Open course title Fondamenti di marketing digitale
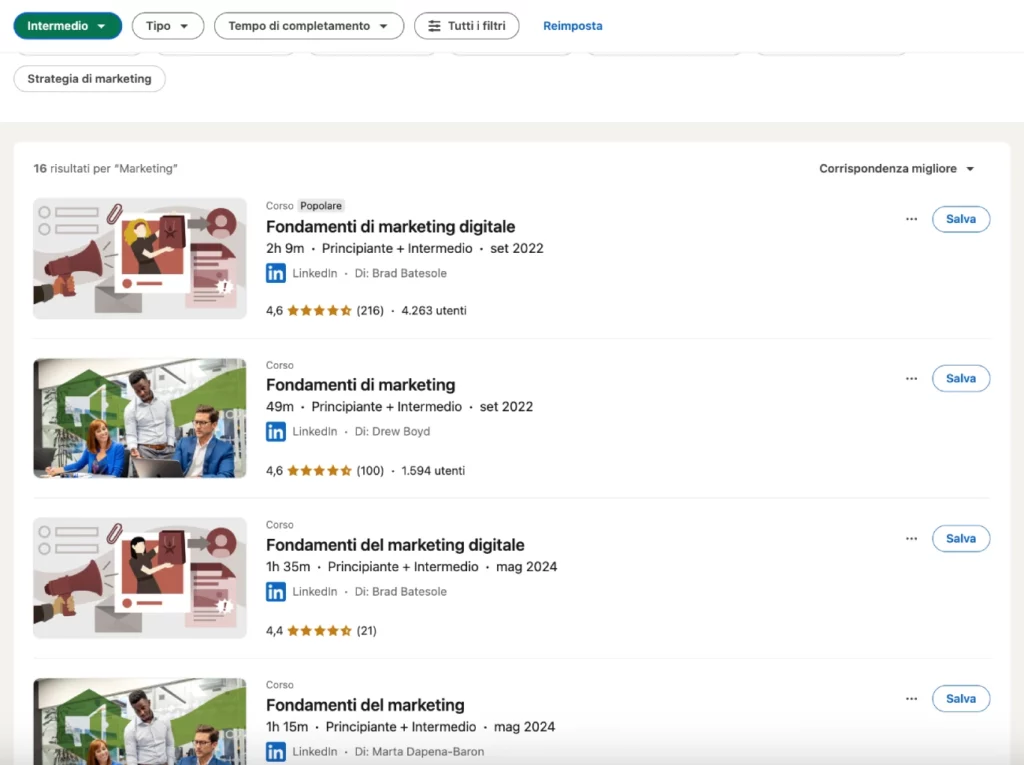Viewport: 1024px width, 765px height. (390, 227)
